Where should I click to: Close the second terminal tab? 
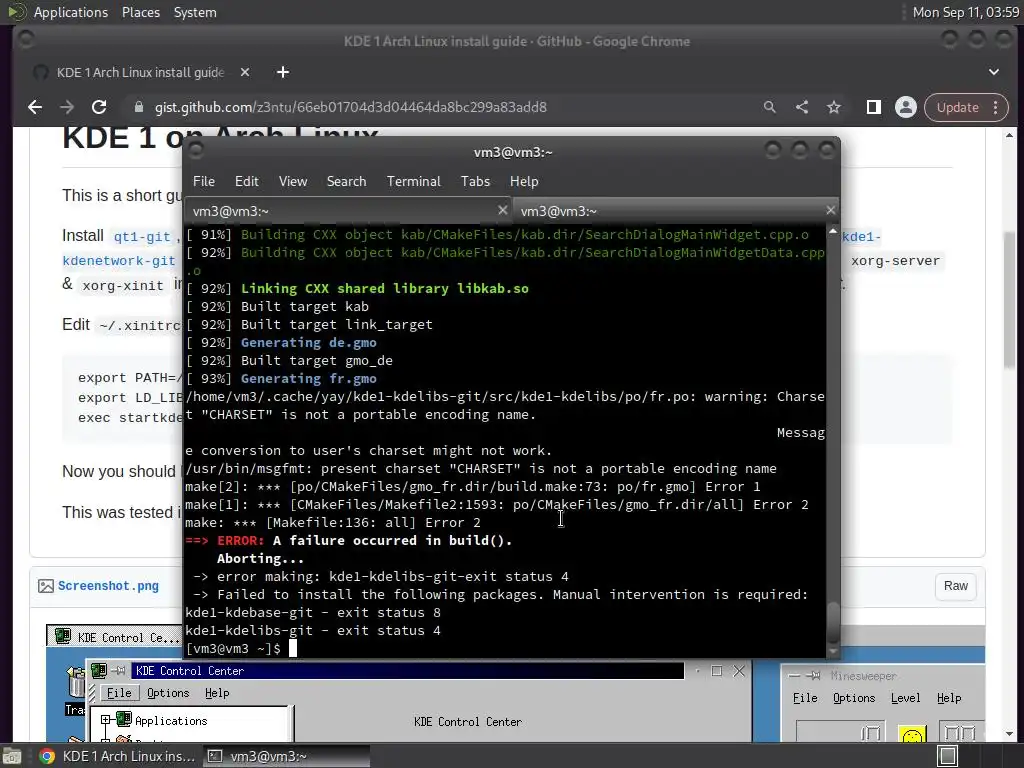tap(831, 210)
